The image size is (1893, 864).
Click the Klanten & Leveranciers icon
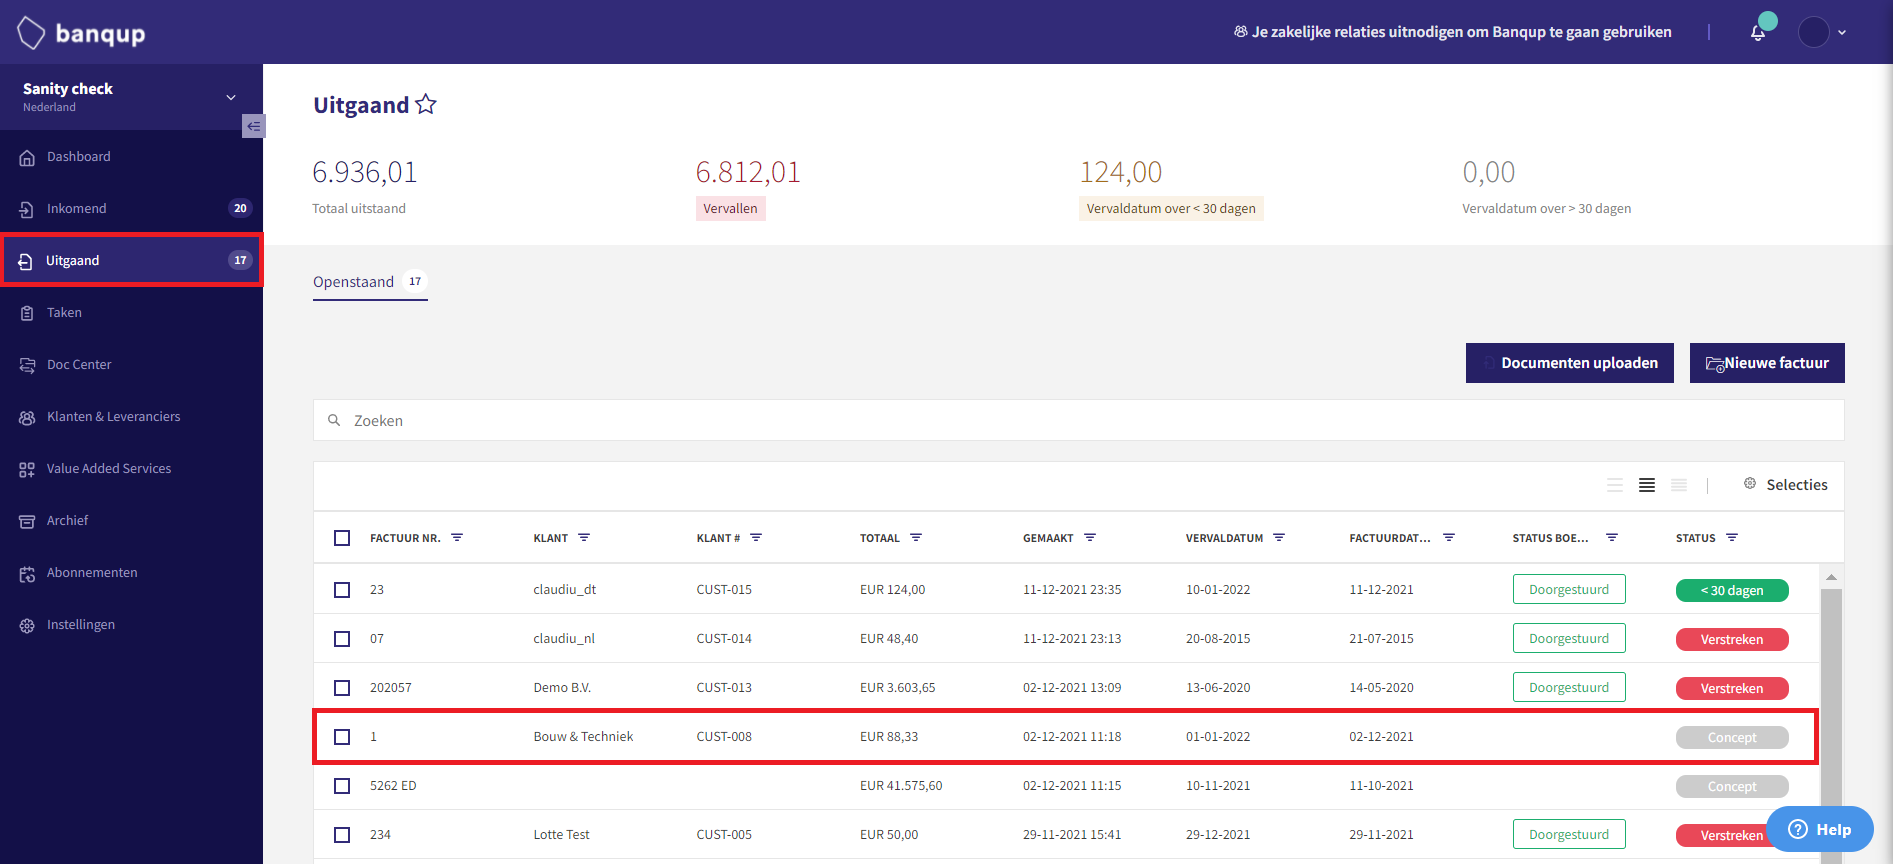[27, 417]
